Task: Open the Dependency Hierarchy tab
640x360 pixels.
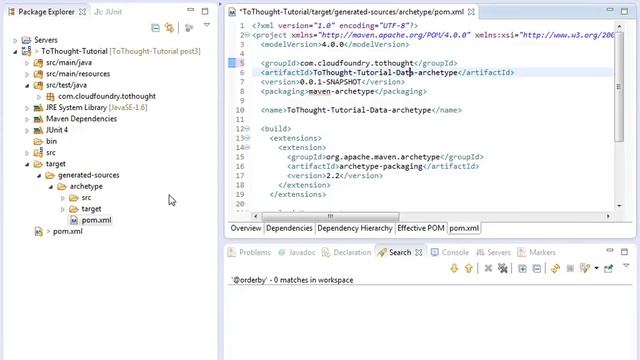Action: 355,228
